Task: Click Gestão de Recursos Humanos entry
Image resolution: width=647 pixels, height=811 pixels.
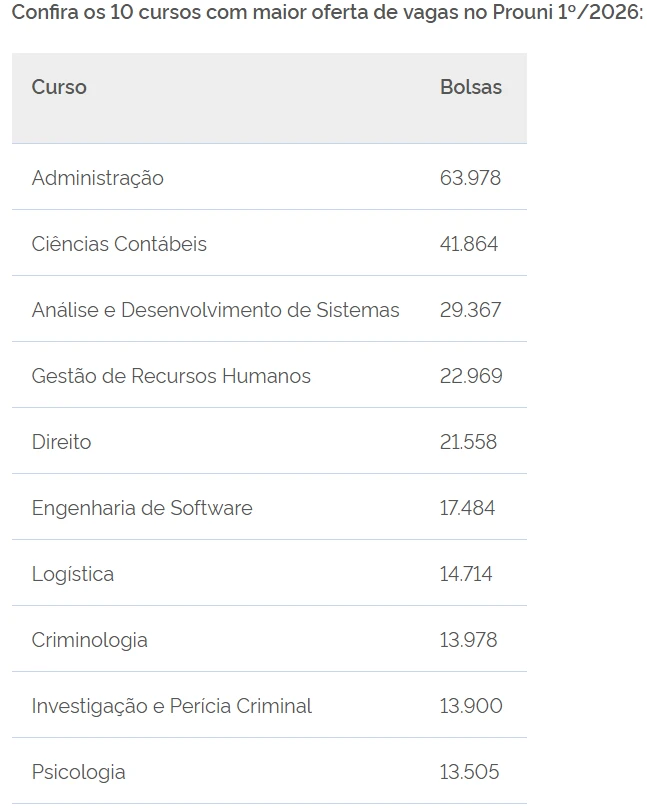Action: click(x=171, y=376)
